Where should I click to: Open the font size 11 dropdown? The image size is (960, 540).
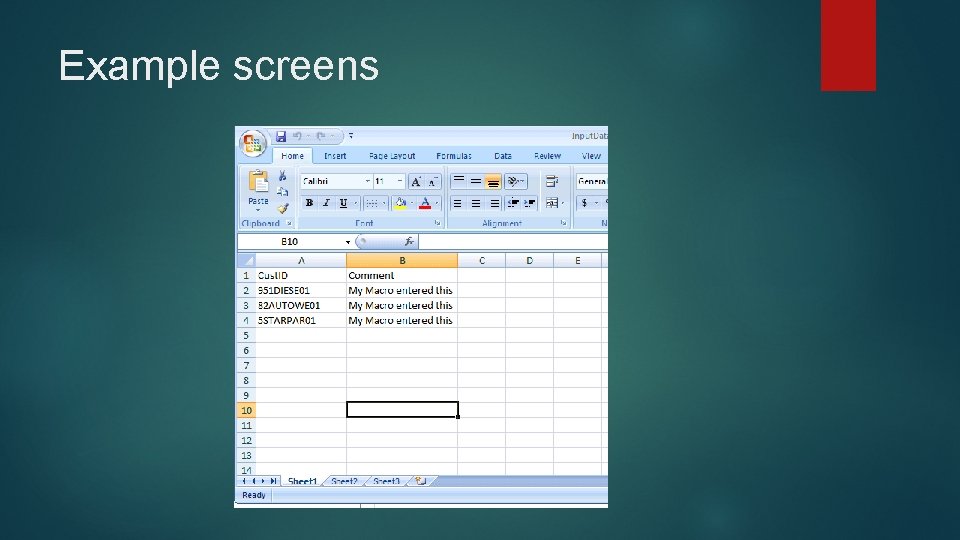pyautogui.click(x=400, y=181)
